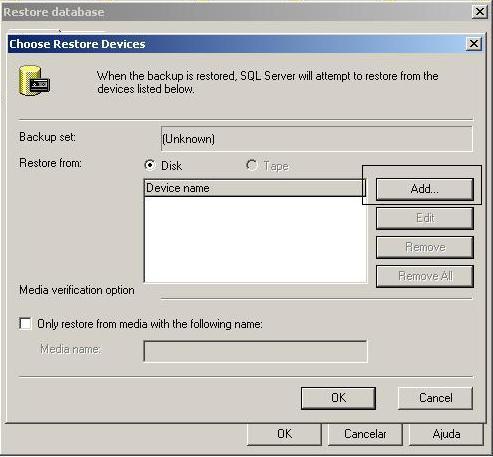
Task: Click Cancel in Choose Restore Devices dialog
Action: (435, 398)
